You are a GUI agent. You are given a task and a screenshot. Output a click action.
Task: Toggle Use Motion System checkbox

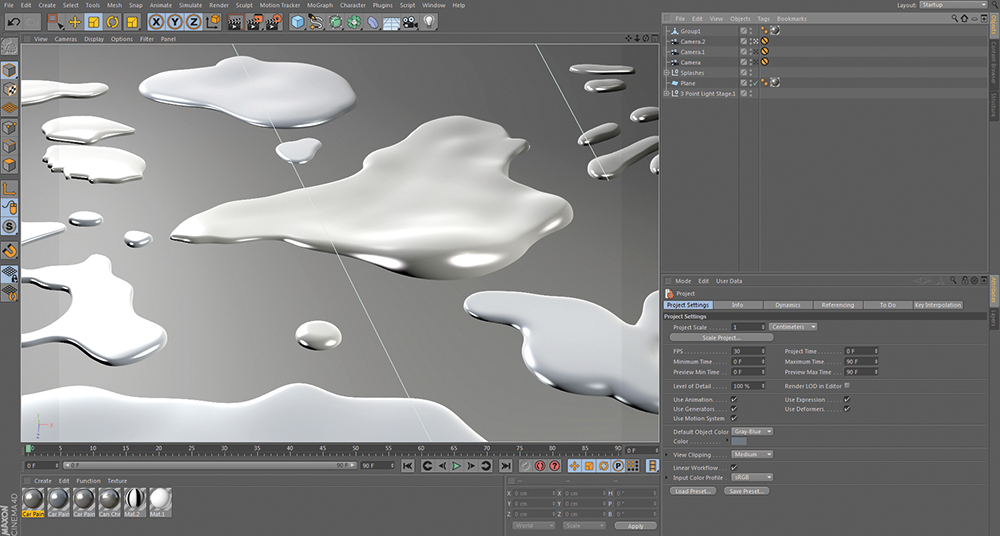(734, 419)
